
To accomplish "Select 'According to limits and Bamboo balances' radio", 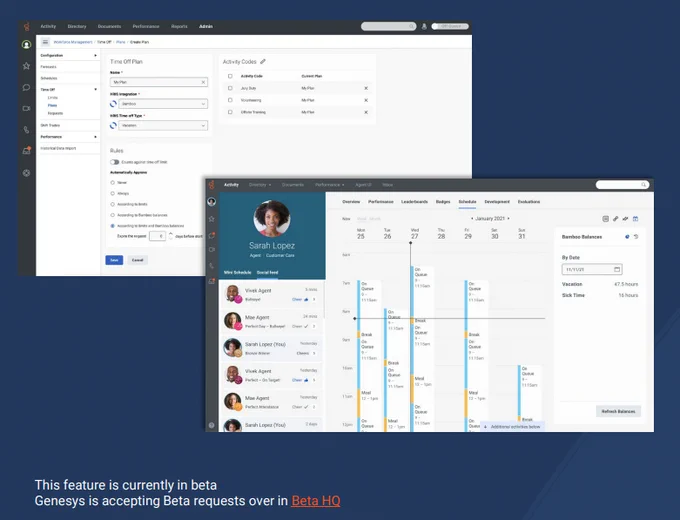I will (113, 226).
